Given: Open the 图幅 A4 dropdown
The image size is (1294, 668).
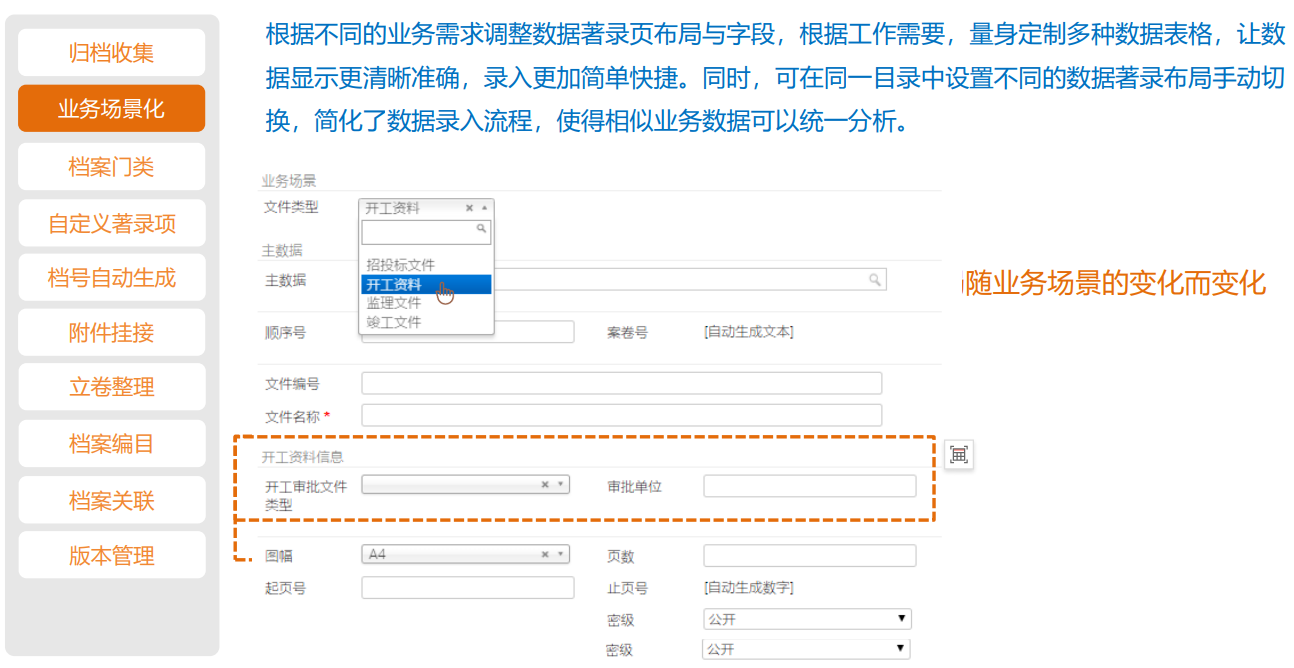Looking at the screenshot, I should [561, 554].
